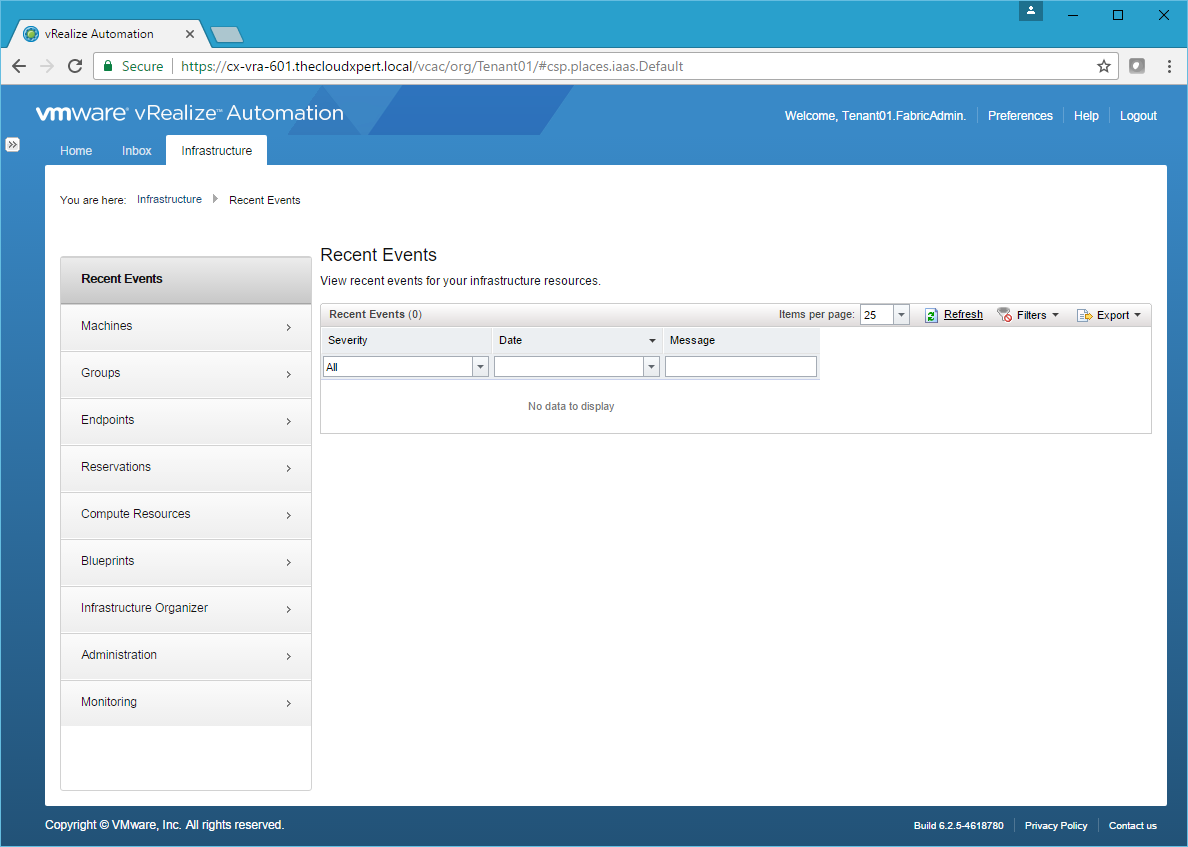This screenshot has width=1188, height=847.
Task: Bookmark this page with the star icon
Action: point(1103,66)
